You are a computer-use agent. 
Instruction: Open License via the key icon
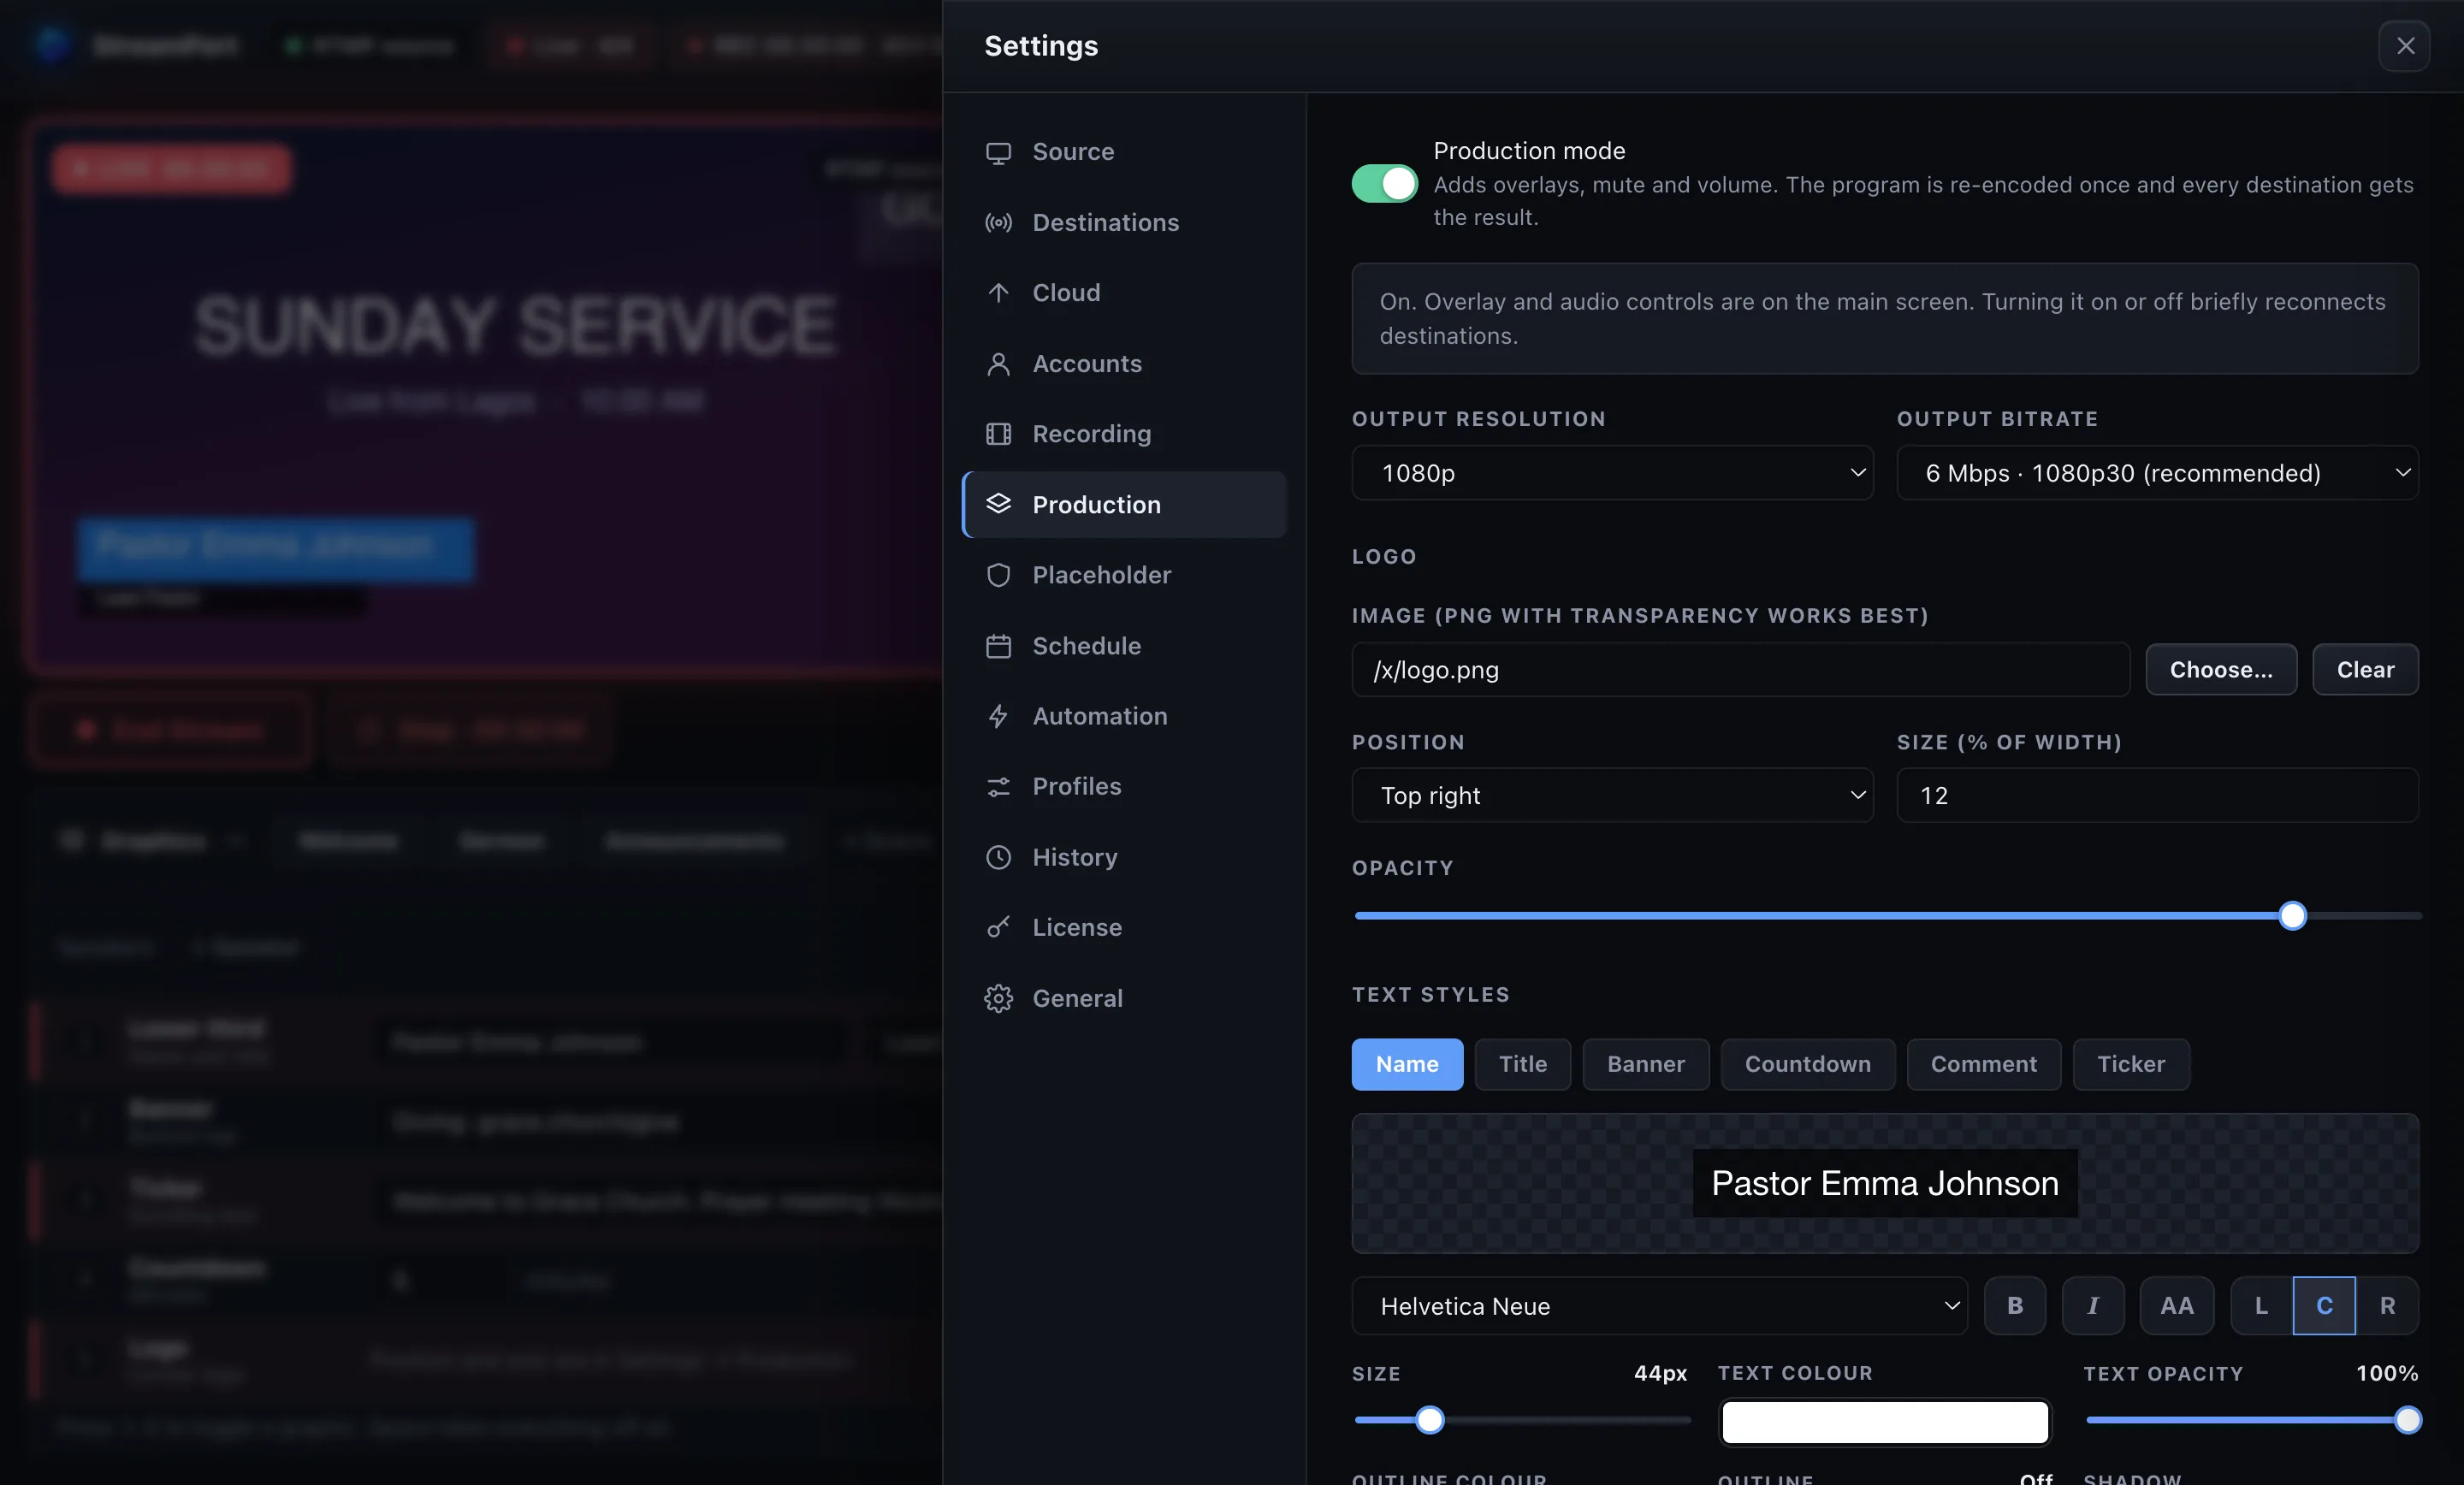tap(998, 928)
